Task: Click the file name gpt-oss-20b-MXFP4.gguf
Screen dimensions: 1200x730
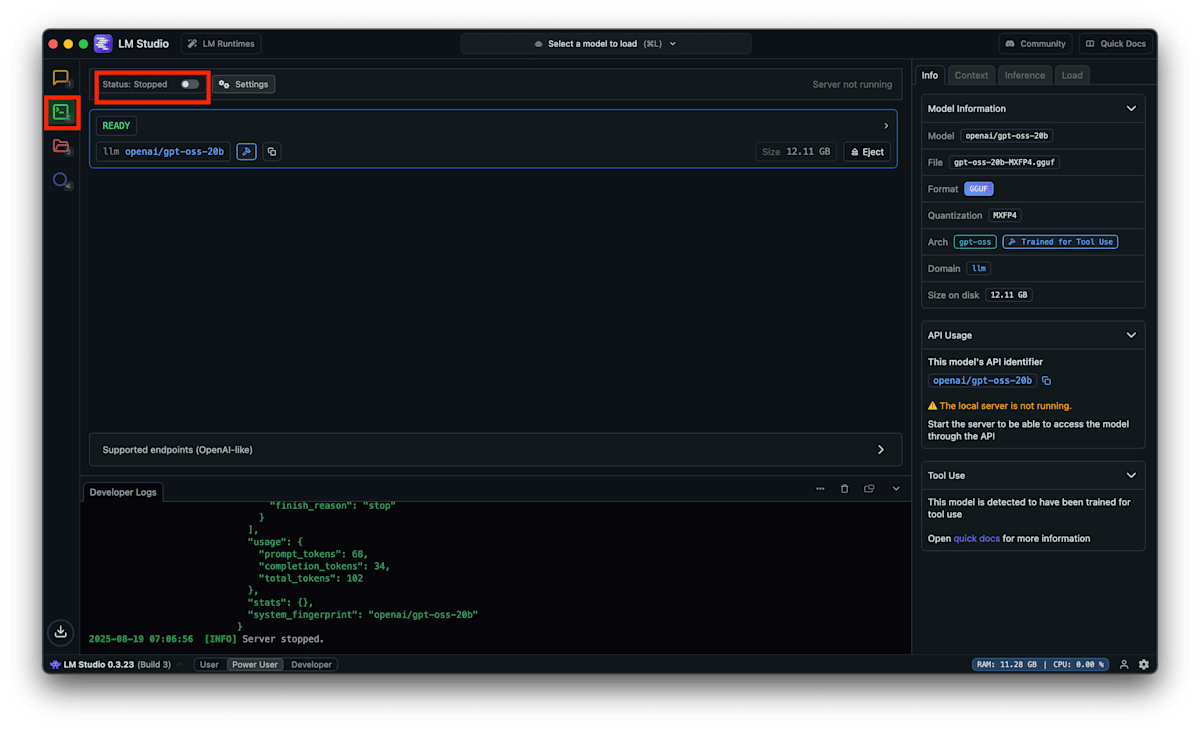Action: [1004, 162]
